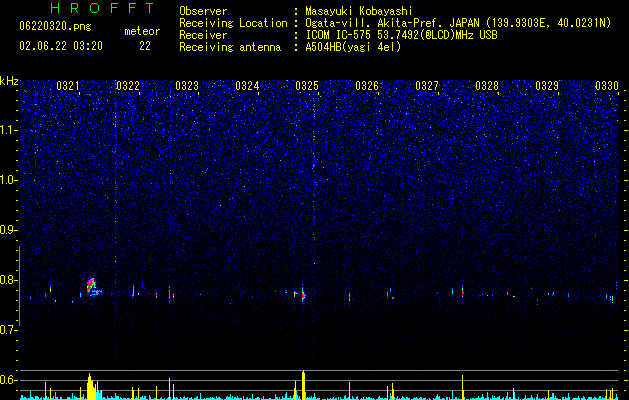
Task: Click the 'Receiving antenna' label
Action: coord(230,47)
